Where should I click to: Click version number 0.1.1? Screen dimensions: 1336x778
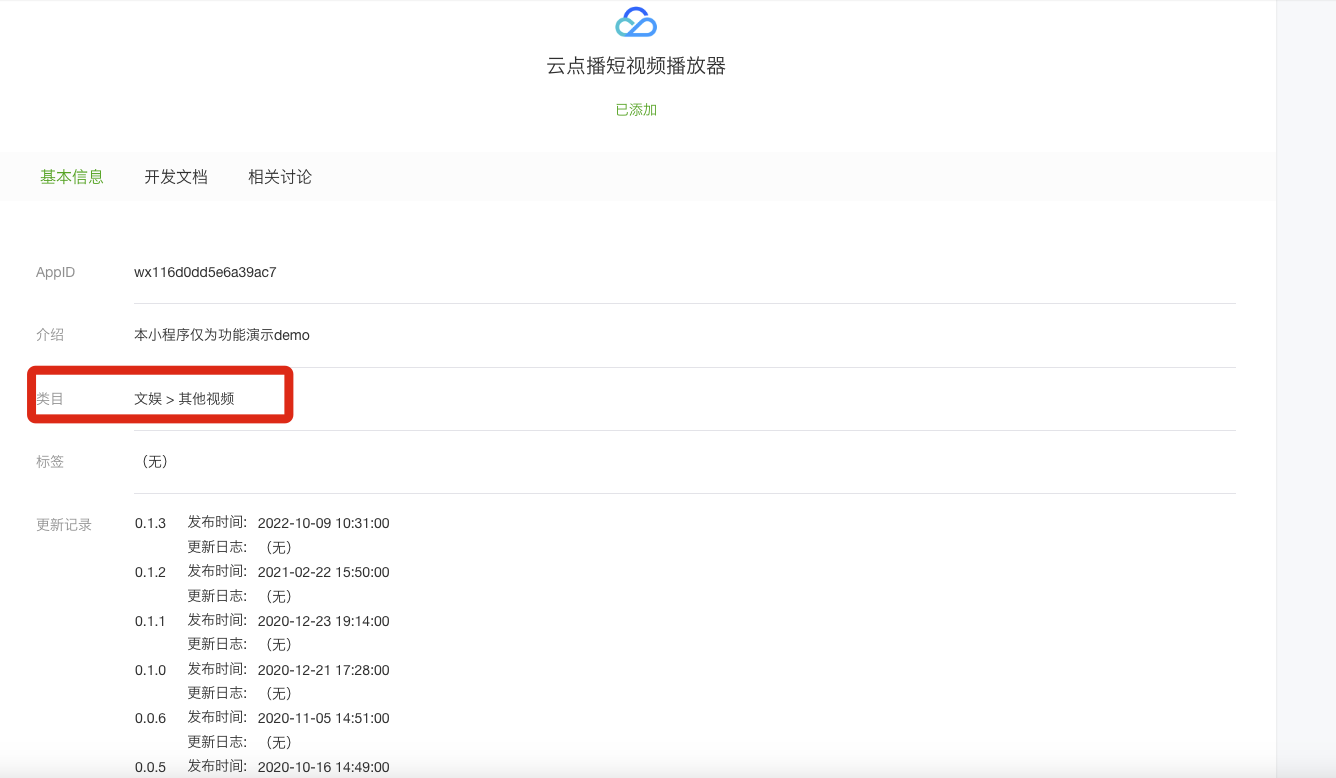click(x=150, y=621)
